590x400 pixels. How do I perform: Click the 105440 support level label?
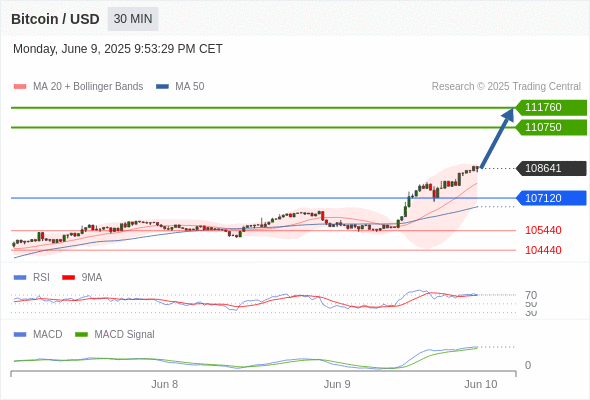point(543,230)
